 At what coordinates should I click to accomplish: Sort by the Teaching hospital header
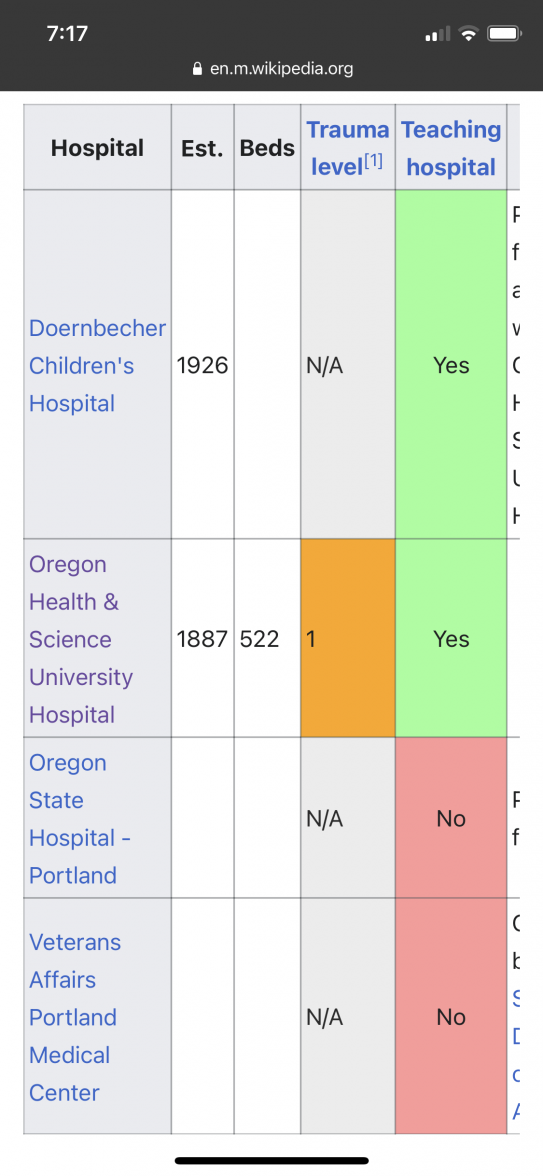pos(451,147)
